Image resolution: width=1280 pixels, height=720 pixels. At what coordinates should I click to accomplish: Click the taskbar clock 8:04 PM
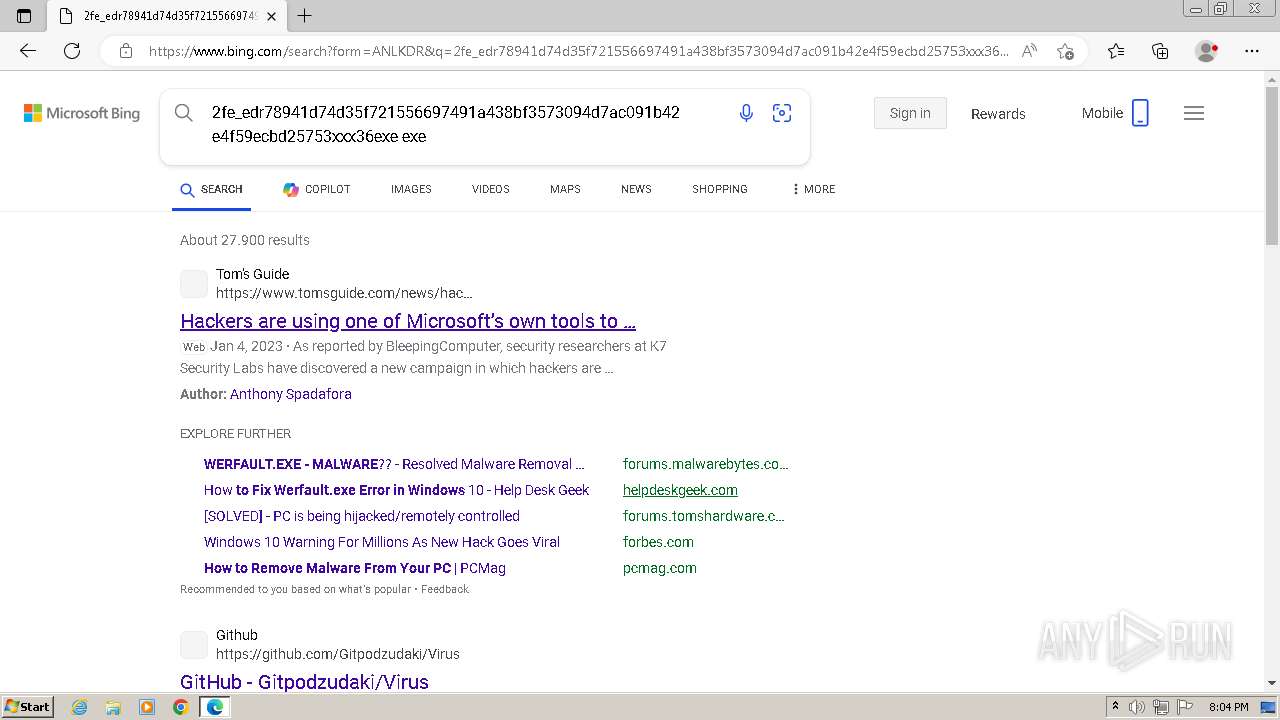pyautogui.click(x=1228, y=707)
